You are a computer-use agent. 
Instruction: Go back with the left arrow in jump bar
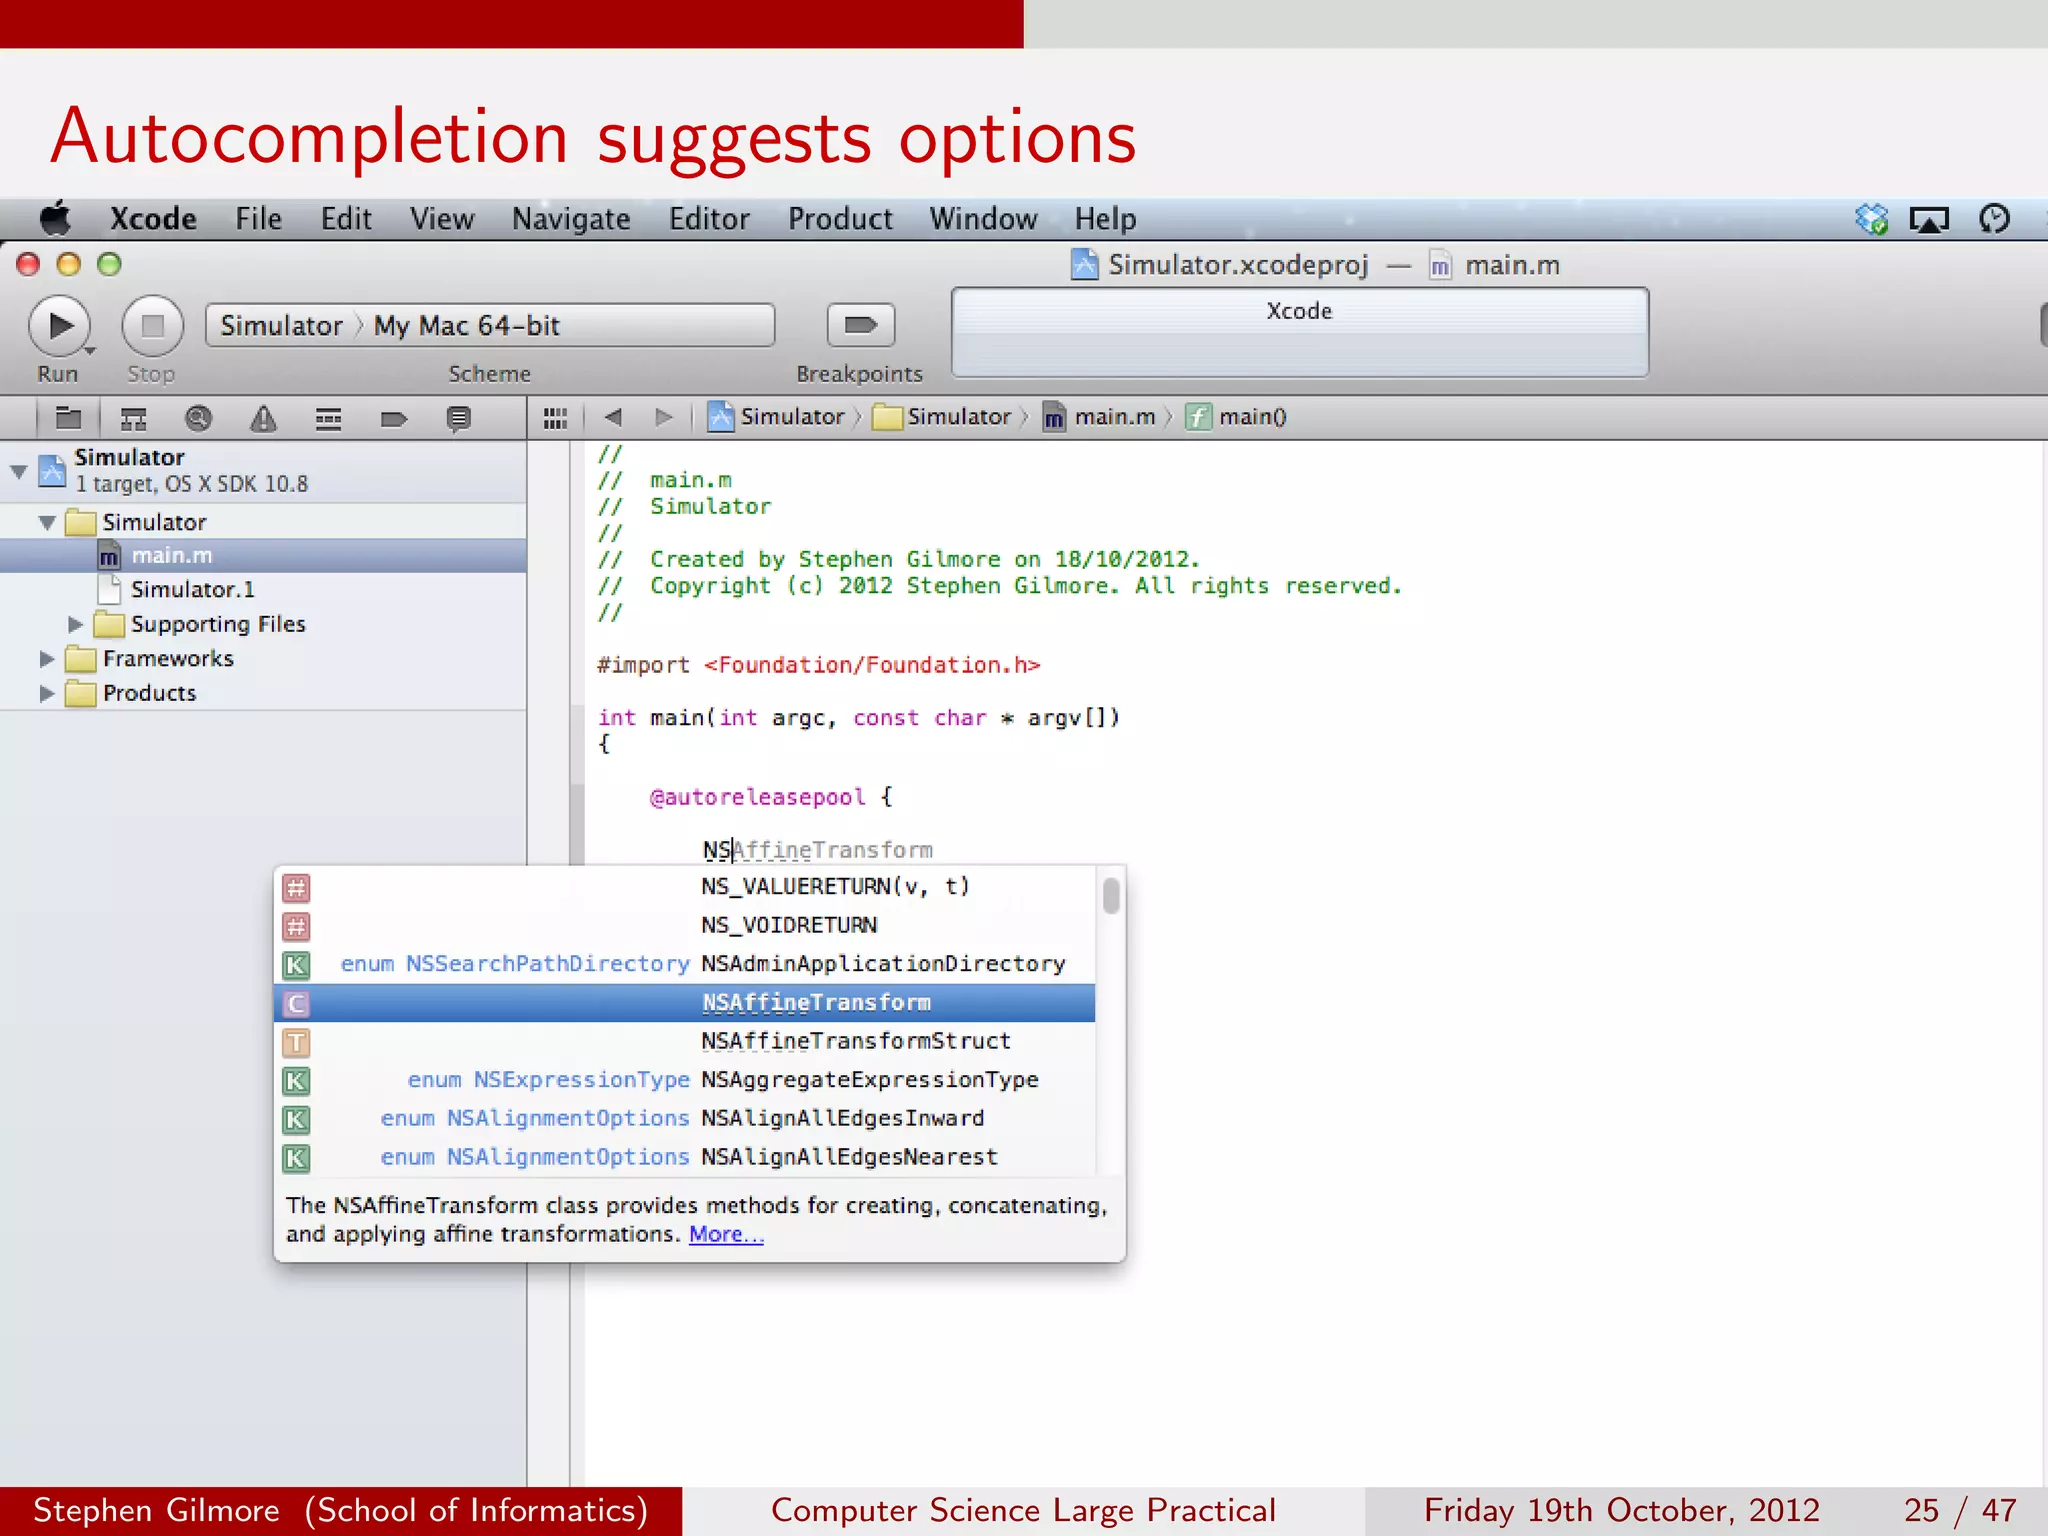point(613,417)
